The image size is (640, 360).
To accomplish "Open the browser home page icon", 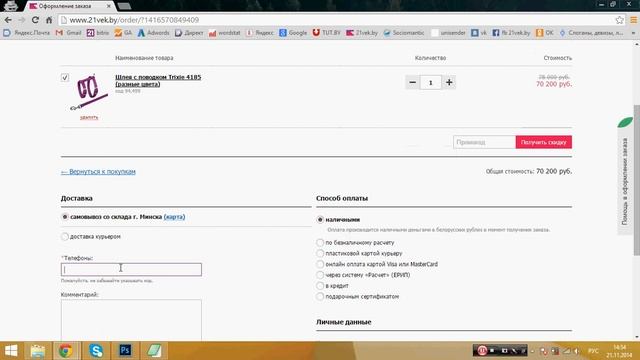I will (x=49, y=20).
